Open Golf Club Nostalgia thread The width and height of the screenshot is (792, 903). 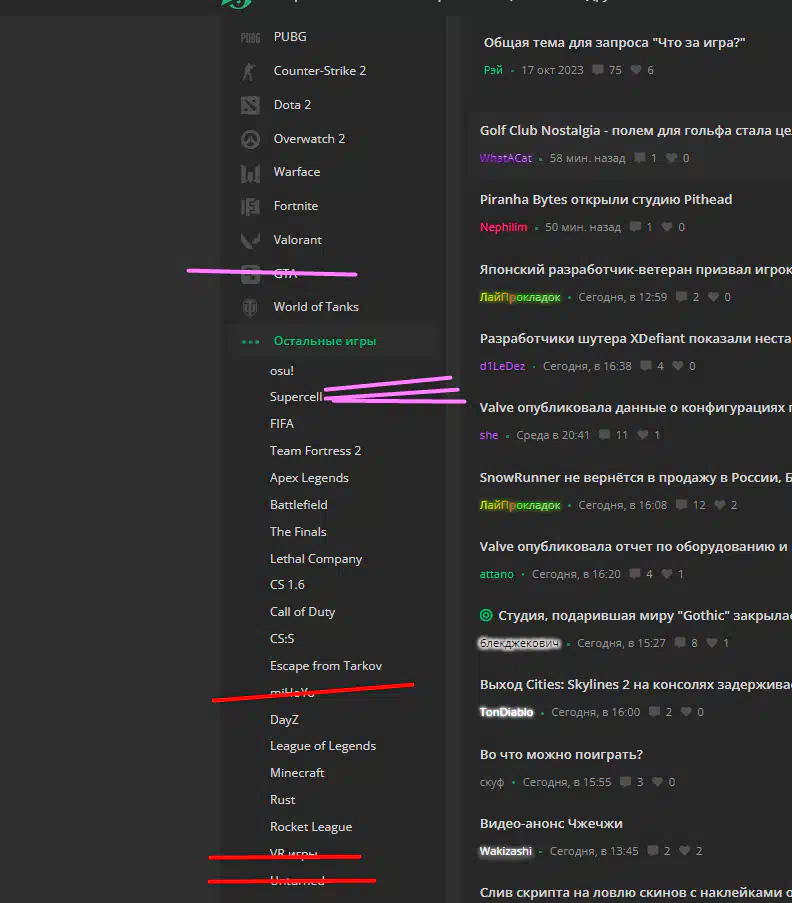point(636,131)
